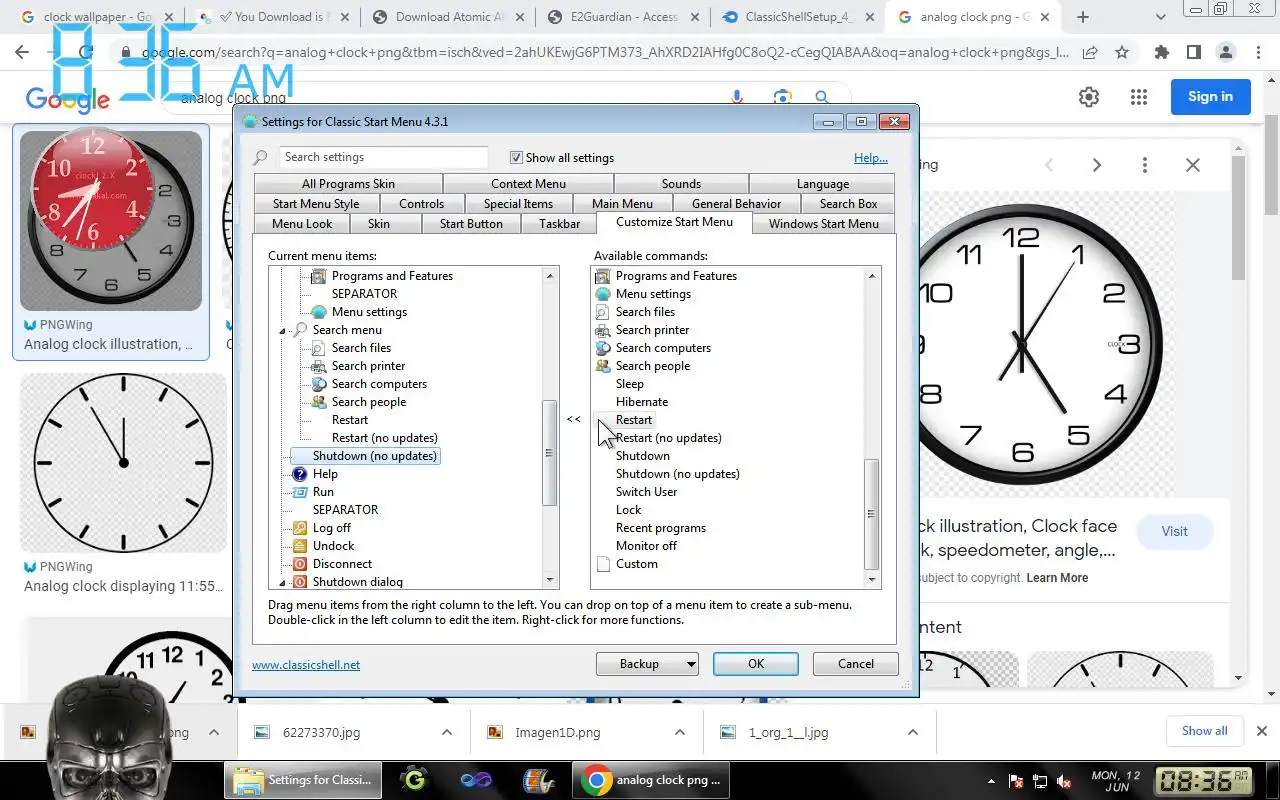Click the Available commands vertical scrollbar thumb
This screenshot has height=800, width=1280.
click(x=871, y=514)
